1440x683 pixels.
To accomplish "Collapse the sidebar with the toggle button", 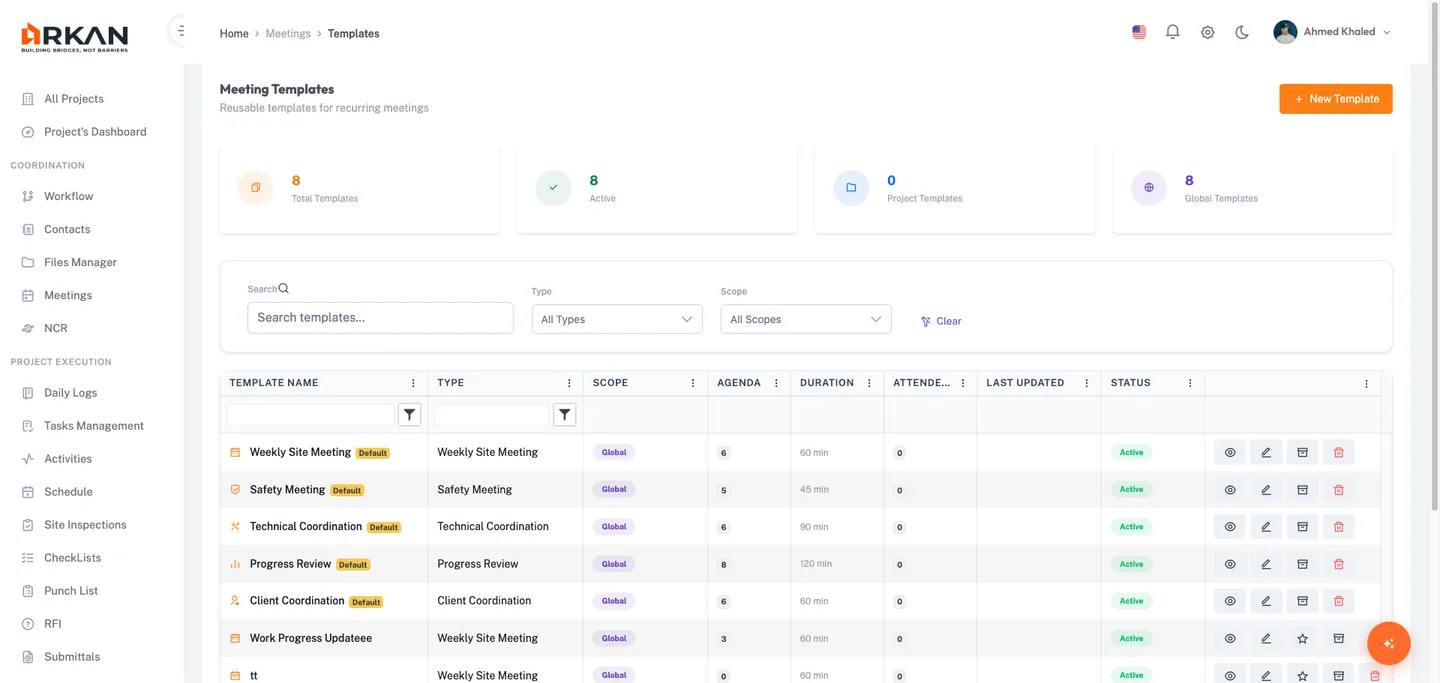I will (x=179, y=31).
